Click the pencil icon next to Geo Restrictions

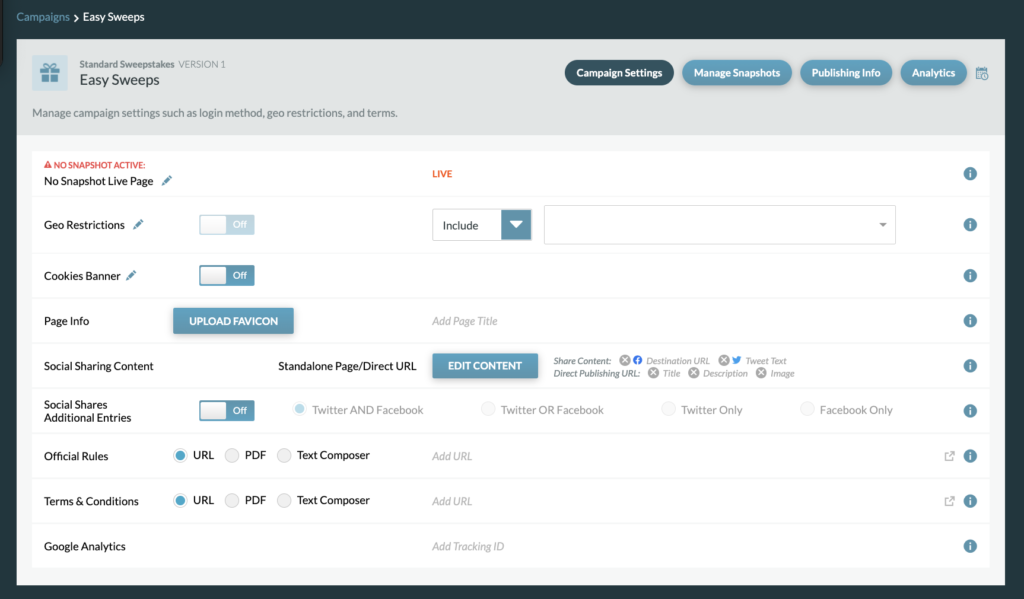tap(138, 225)
